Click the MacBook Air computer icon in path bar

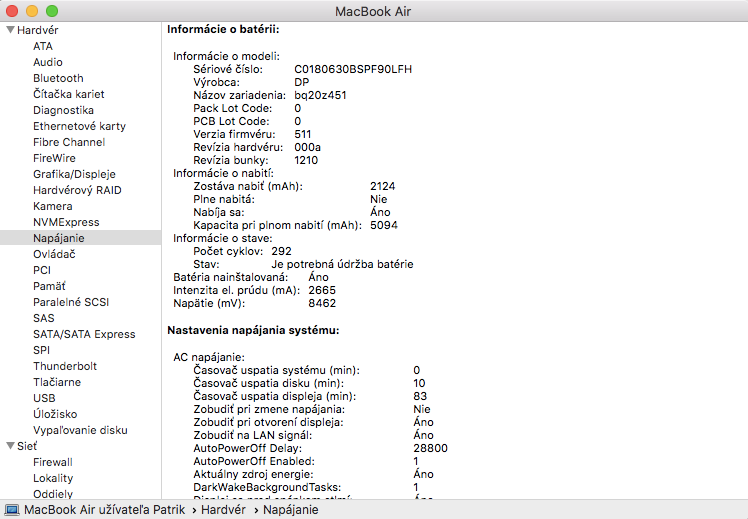12,510
